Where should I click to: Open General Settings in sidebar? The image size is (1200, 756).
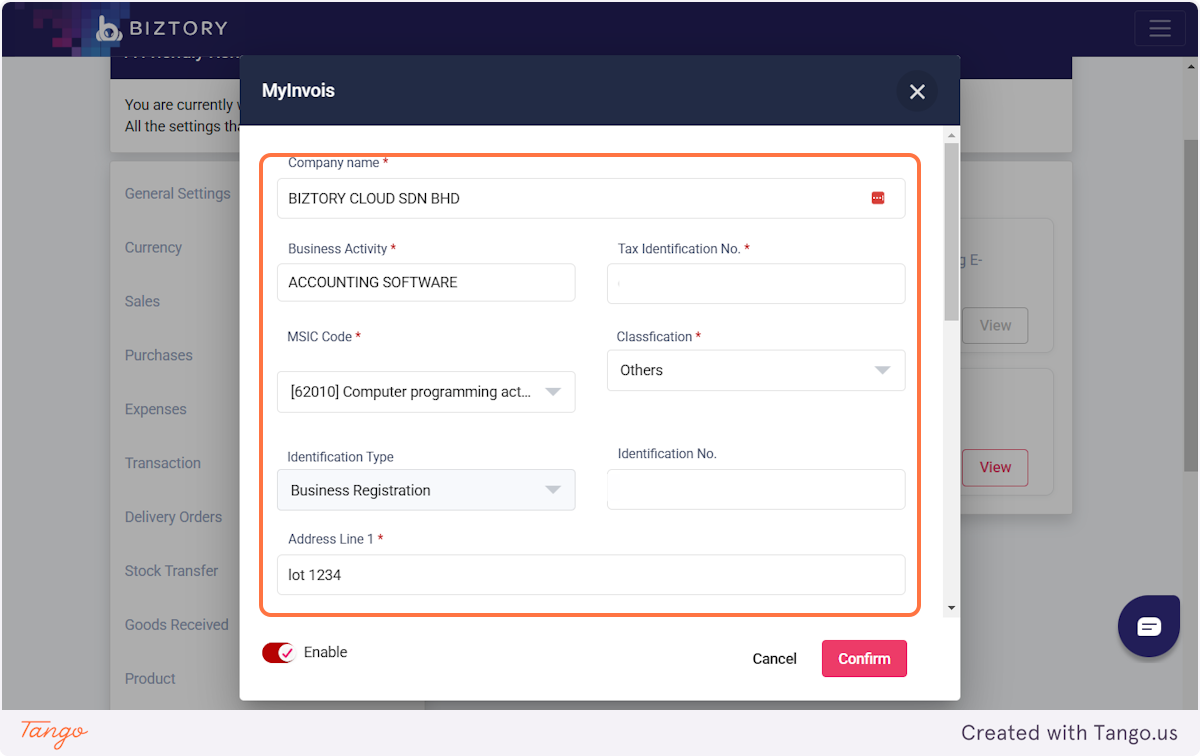(x=177, y=194)
